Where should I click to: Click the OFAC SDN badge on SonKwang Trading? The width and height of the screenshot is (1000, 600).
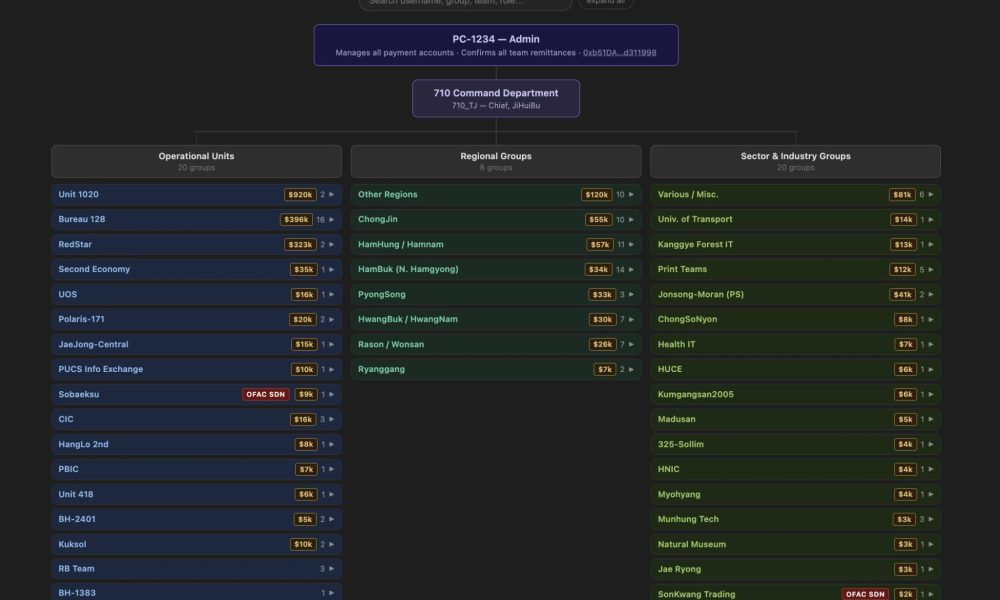click(865, 594)
